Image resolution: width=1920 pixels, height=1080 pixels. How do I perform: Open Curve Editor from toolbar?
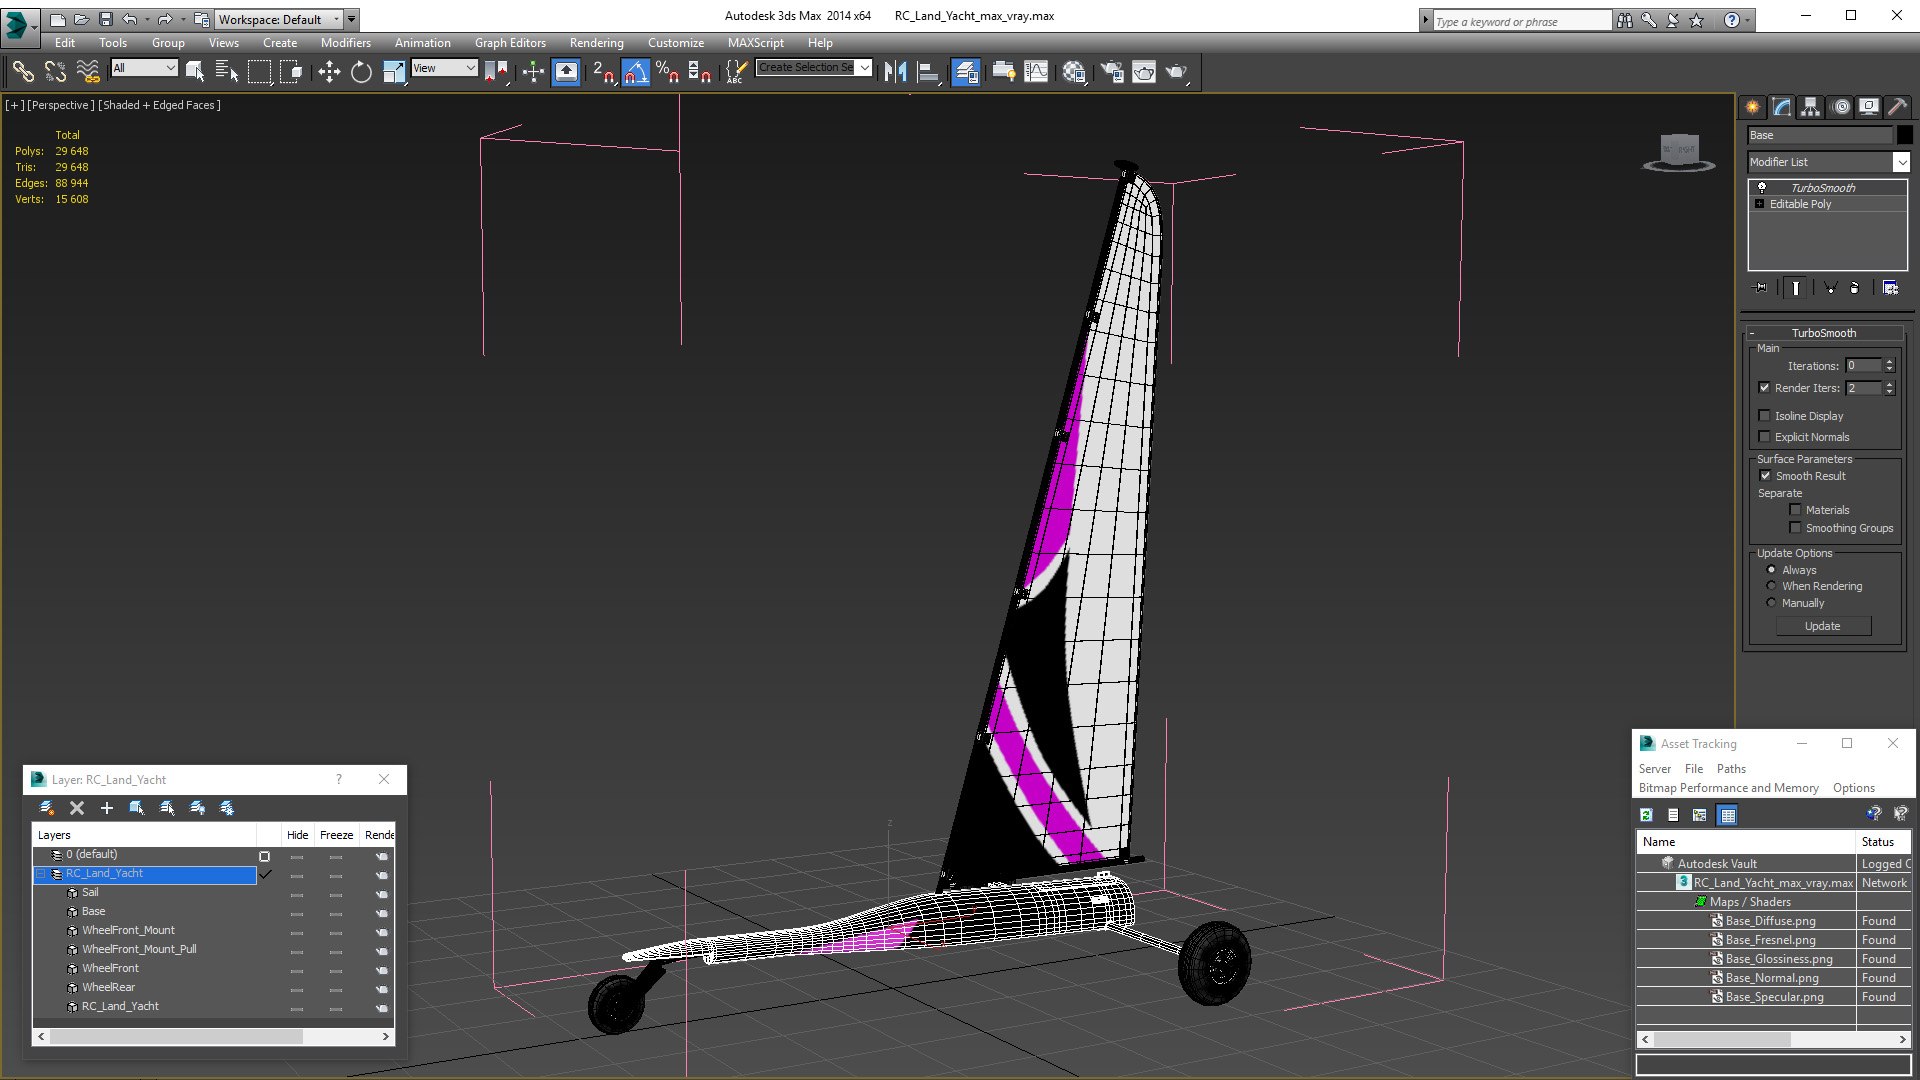[x=1036, y=71]
